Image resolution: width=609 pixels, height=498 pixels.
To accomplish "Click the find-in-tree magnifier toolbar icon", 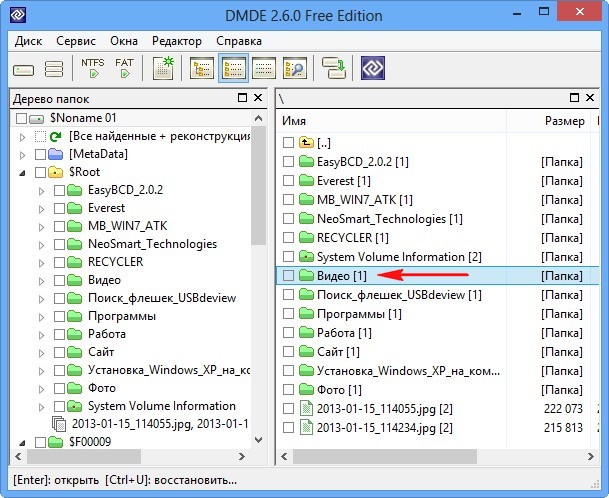I will tap(295, 68).
